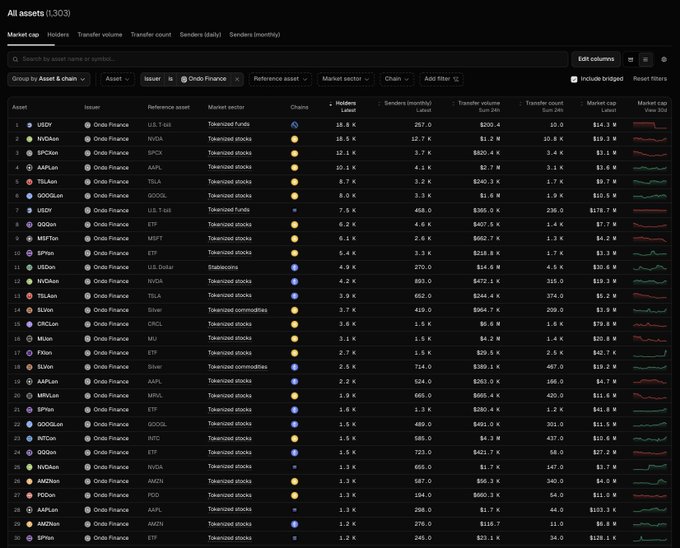Click FXIon asset icon in row 17
The height and width of the screenshot is (548, 680).
tap(29, 353)
